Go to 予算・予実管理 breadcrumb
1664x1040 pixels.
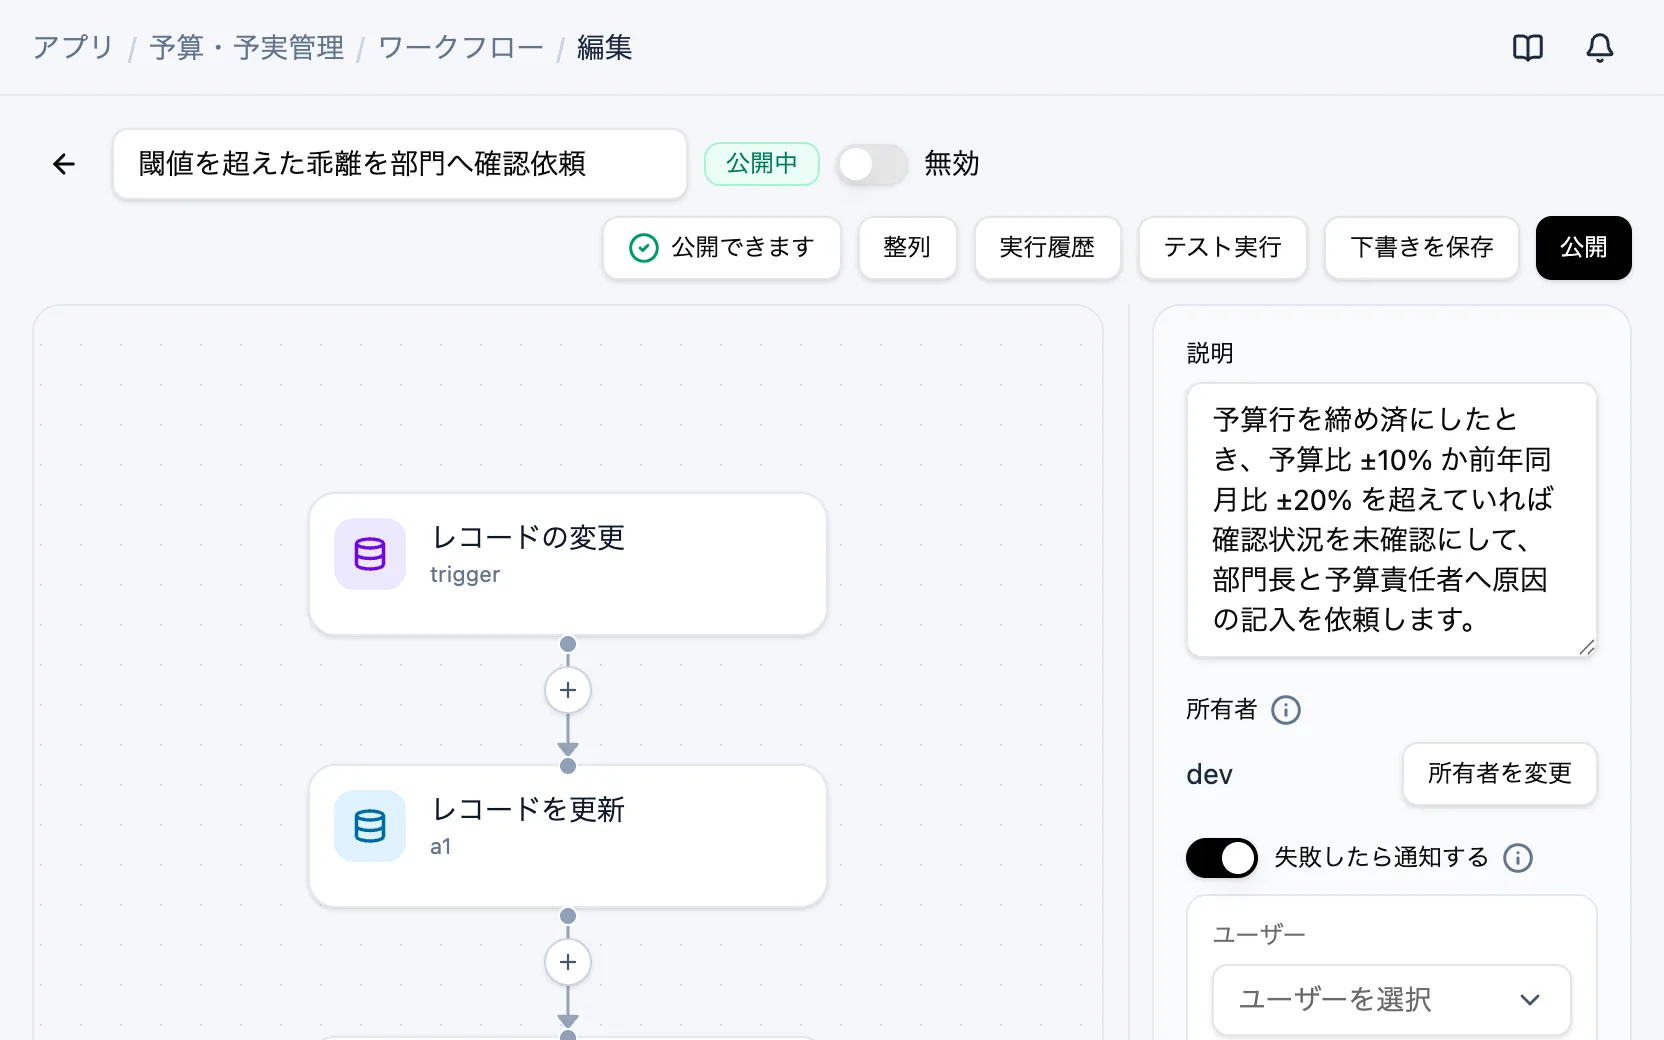pos(247,48)
